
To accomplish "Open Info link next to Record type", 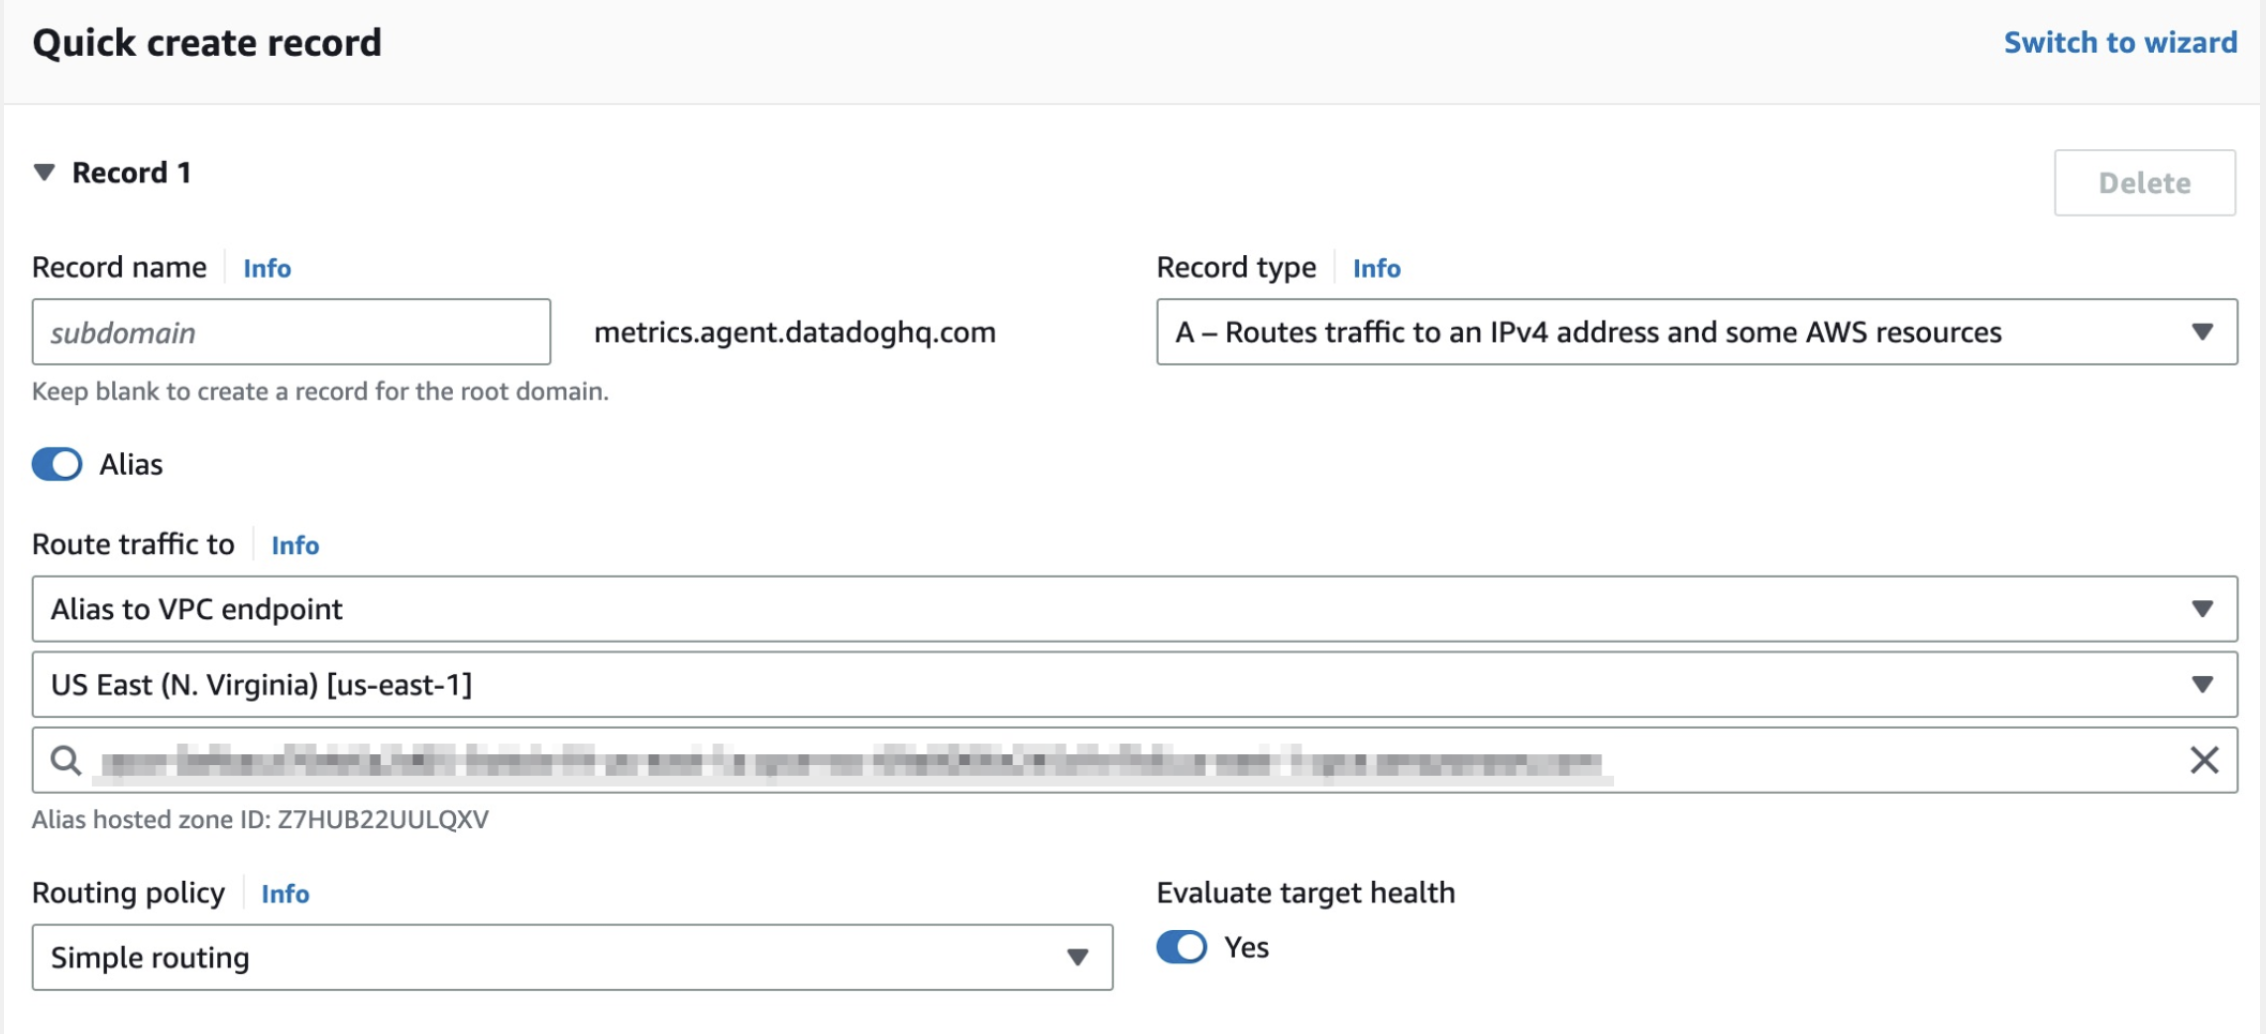I will 1377,268.
